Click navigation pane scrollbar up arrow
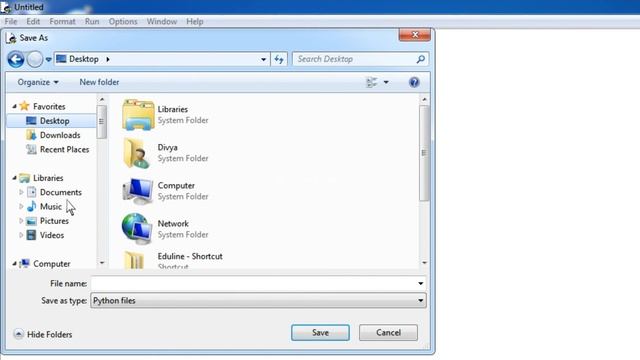This screenshot has width=640, height=360. tap(102, 99)
